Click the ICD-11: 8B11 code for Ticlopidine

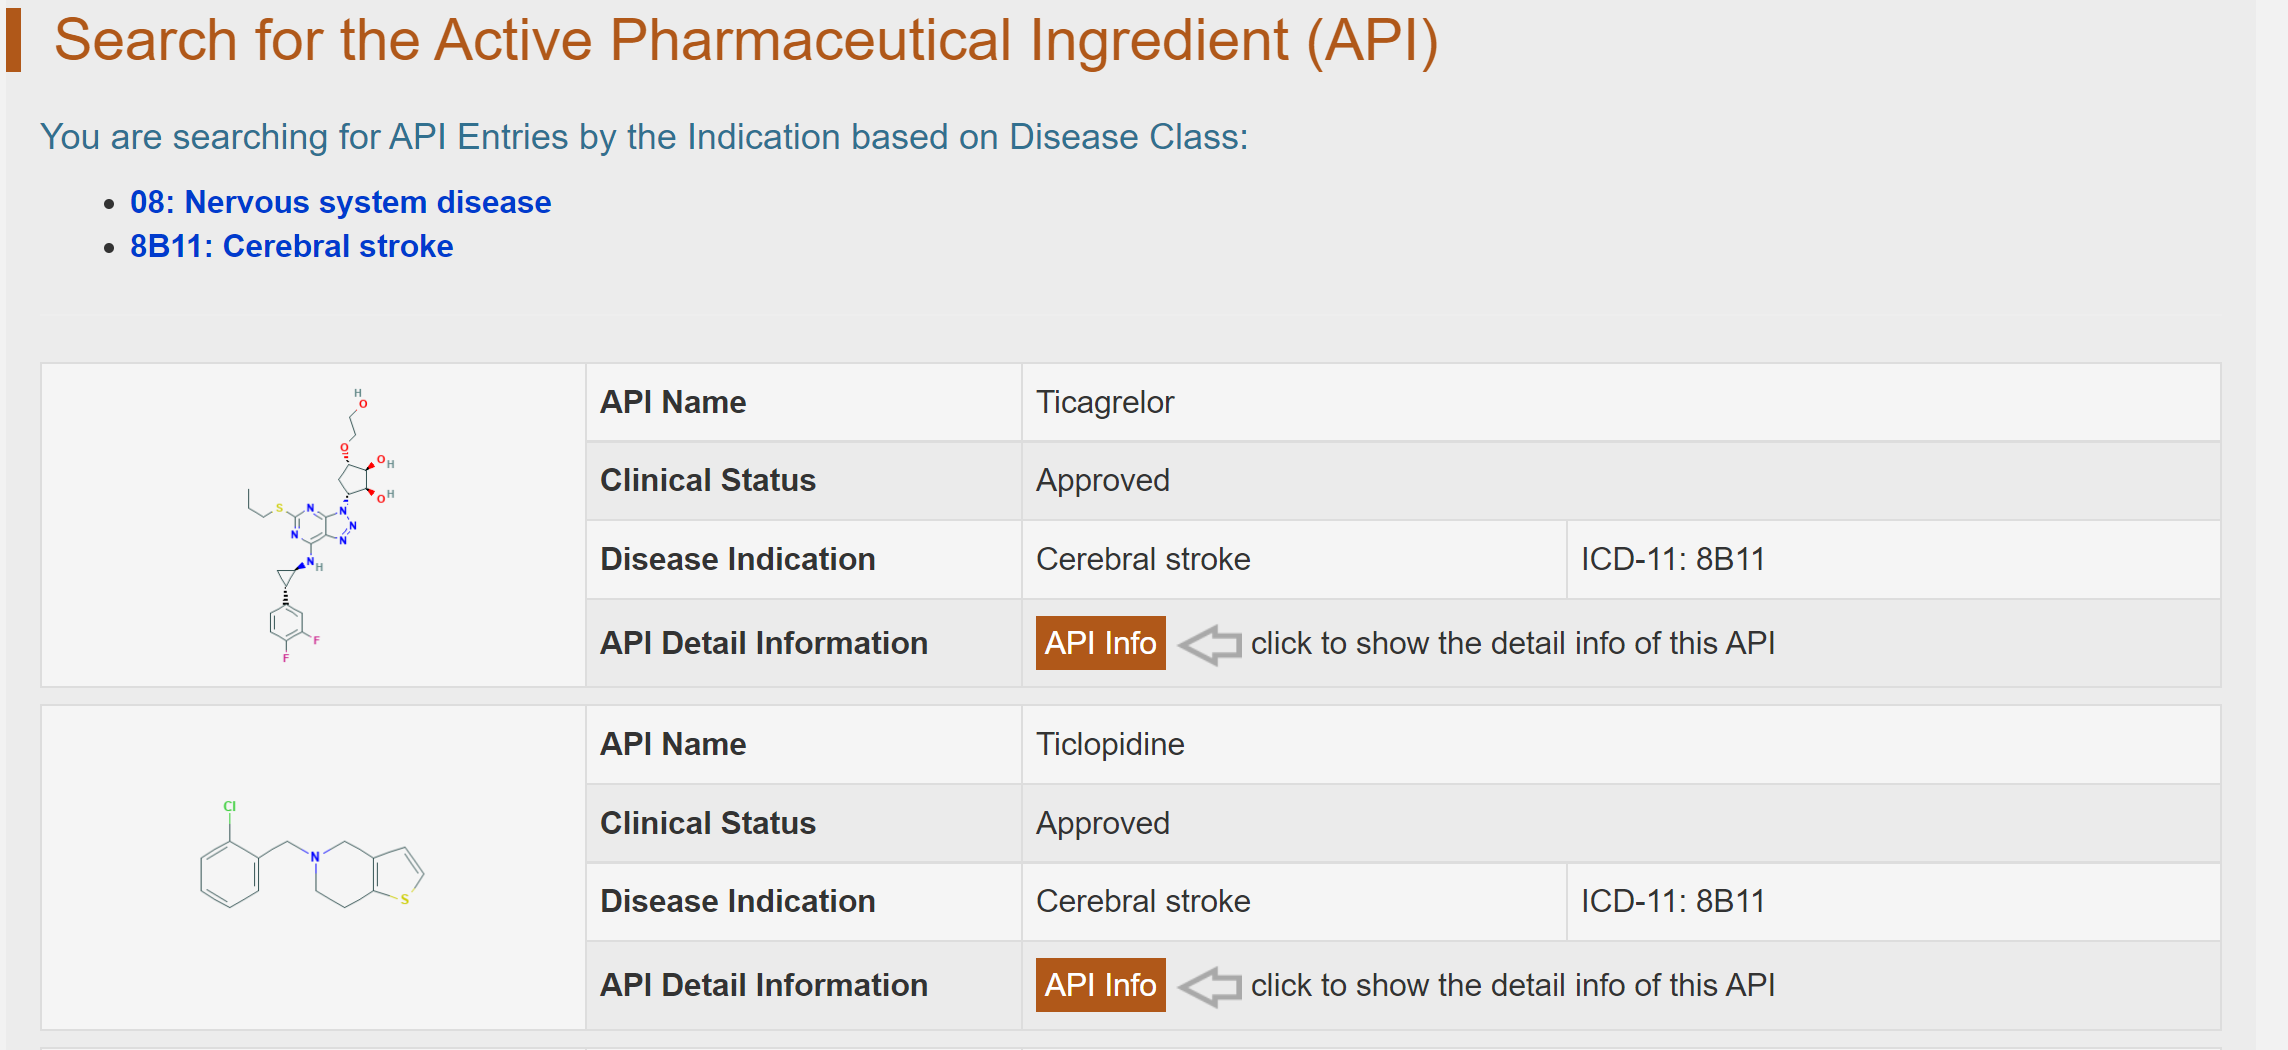[1672, 901]
